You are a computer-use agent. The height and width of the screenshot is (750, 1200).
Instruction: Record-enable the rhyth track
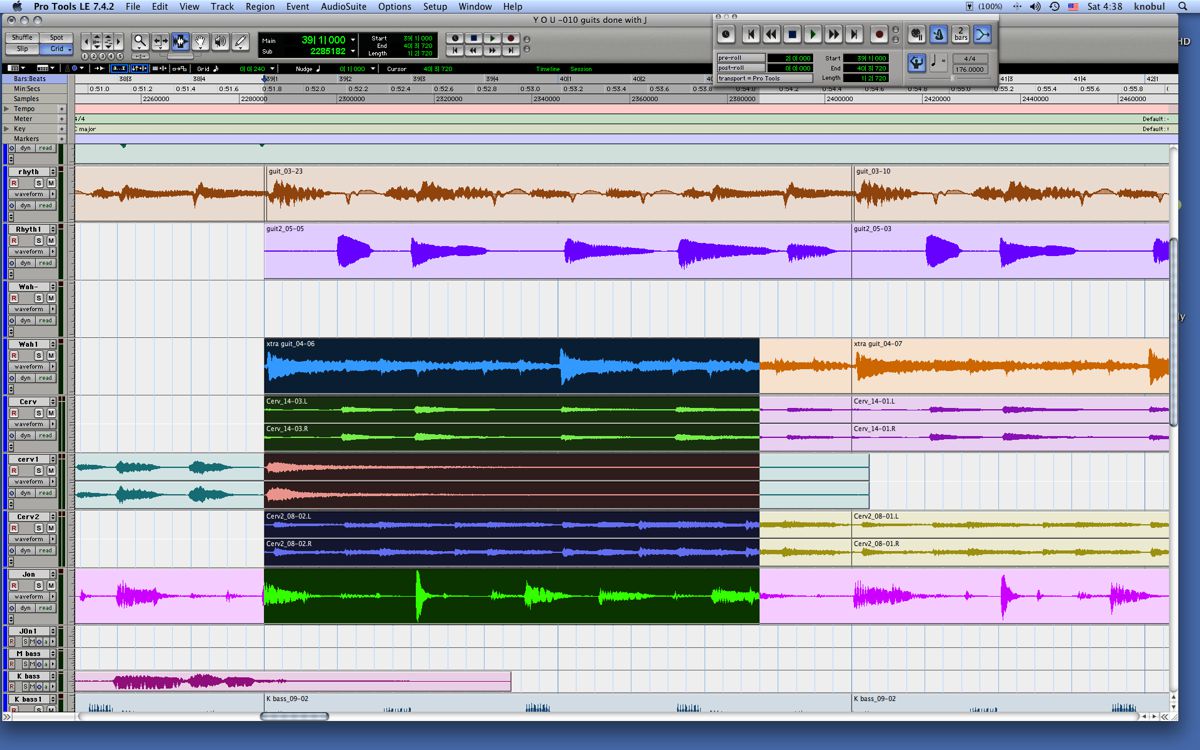14,183
